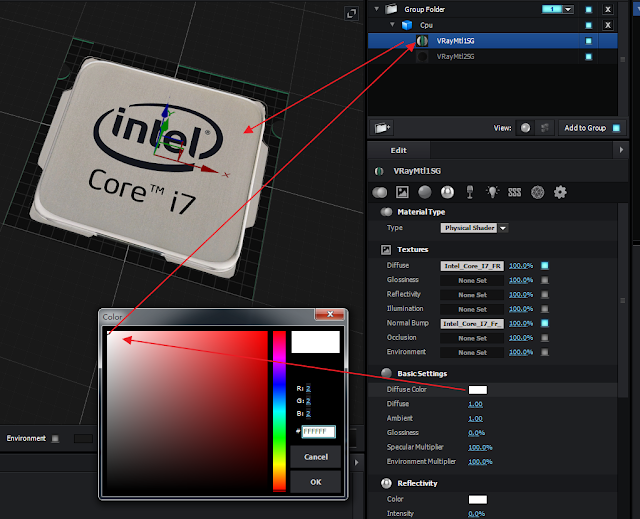The height and width of the screenshot is (519, 640).
Task: Click the Material Type section sphere icon
Action: [x=386, y=212]
